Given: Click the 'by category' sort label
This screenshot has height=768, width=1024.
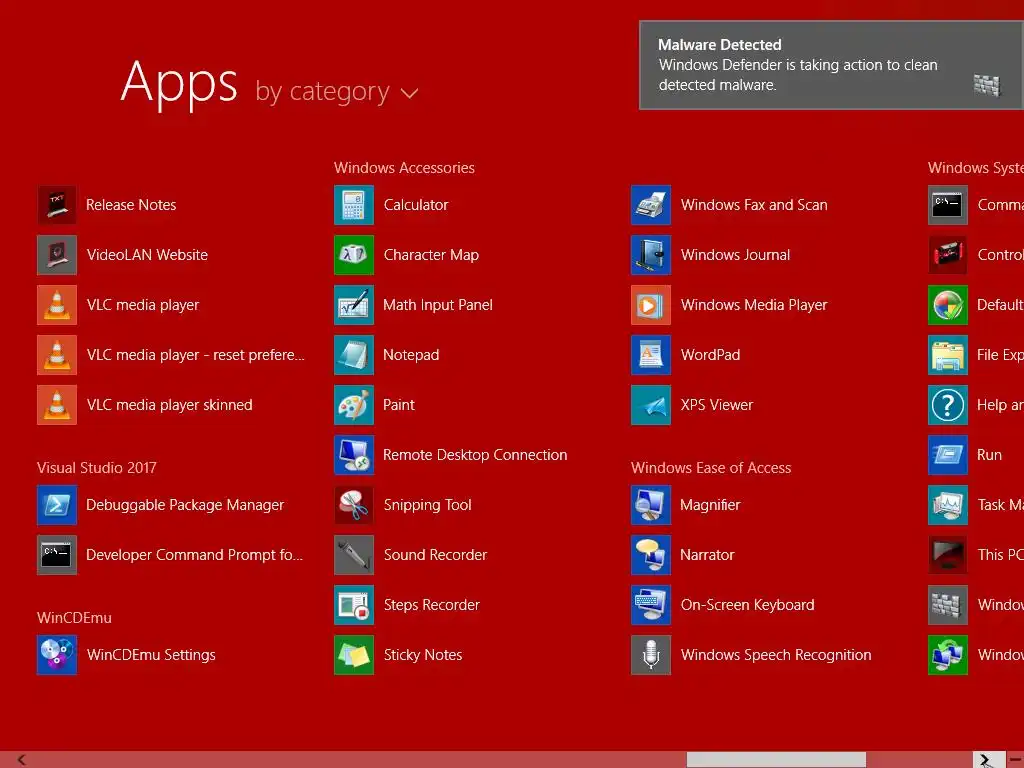Looking at the screenshot, I should coord(322,91).
